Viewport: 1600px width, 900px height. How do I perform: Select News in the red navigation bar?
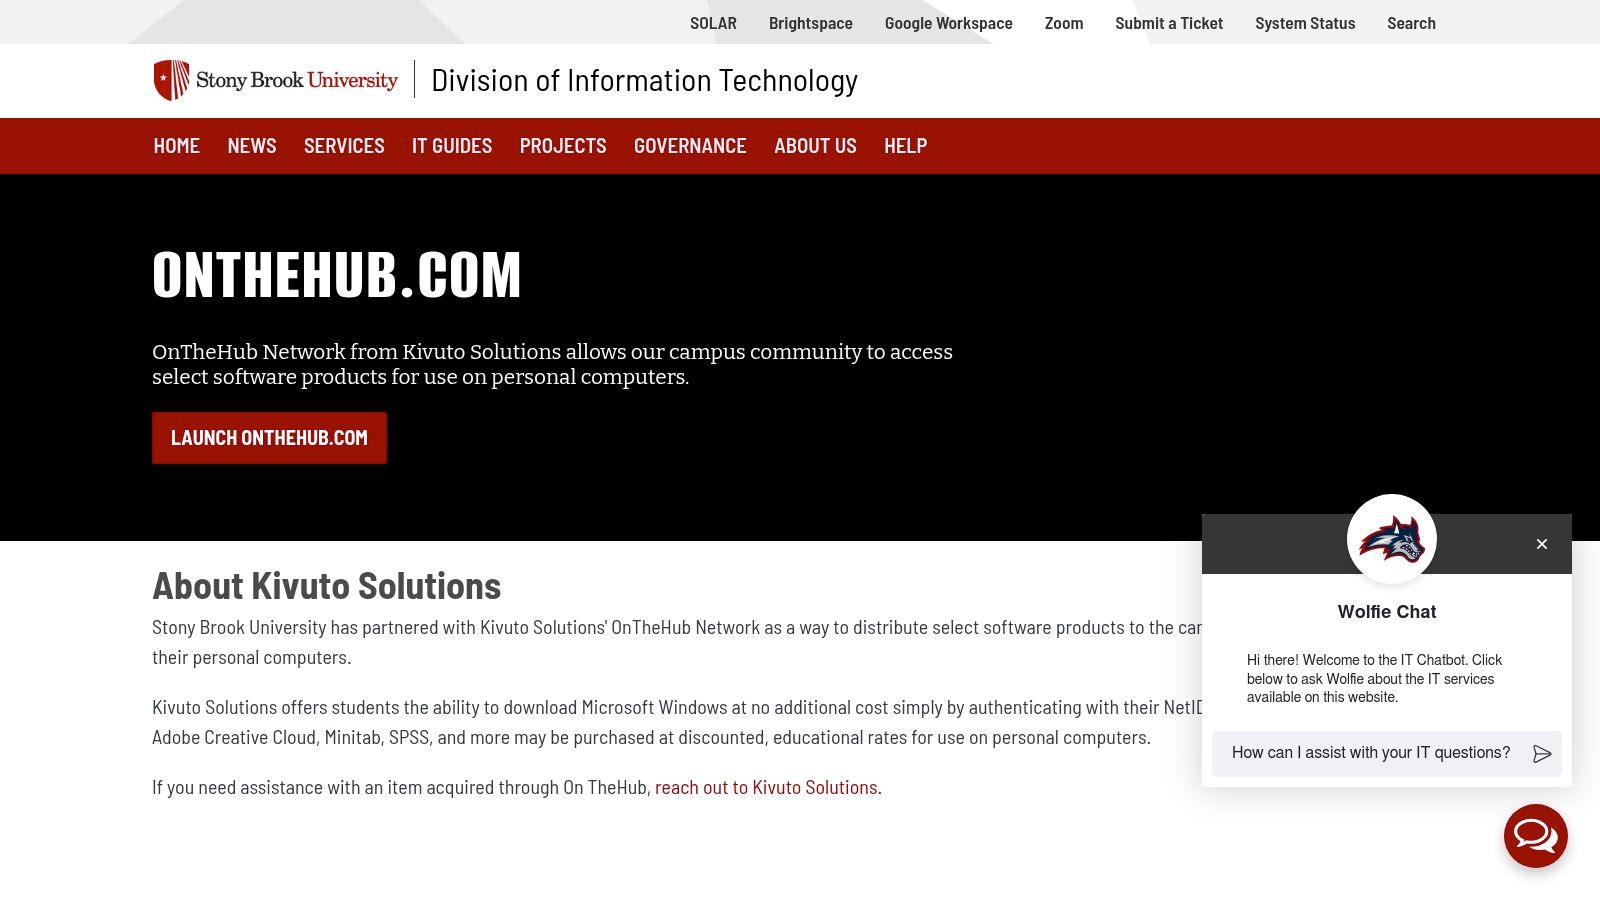pos(252,146)
